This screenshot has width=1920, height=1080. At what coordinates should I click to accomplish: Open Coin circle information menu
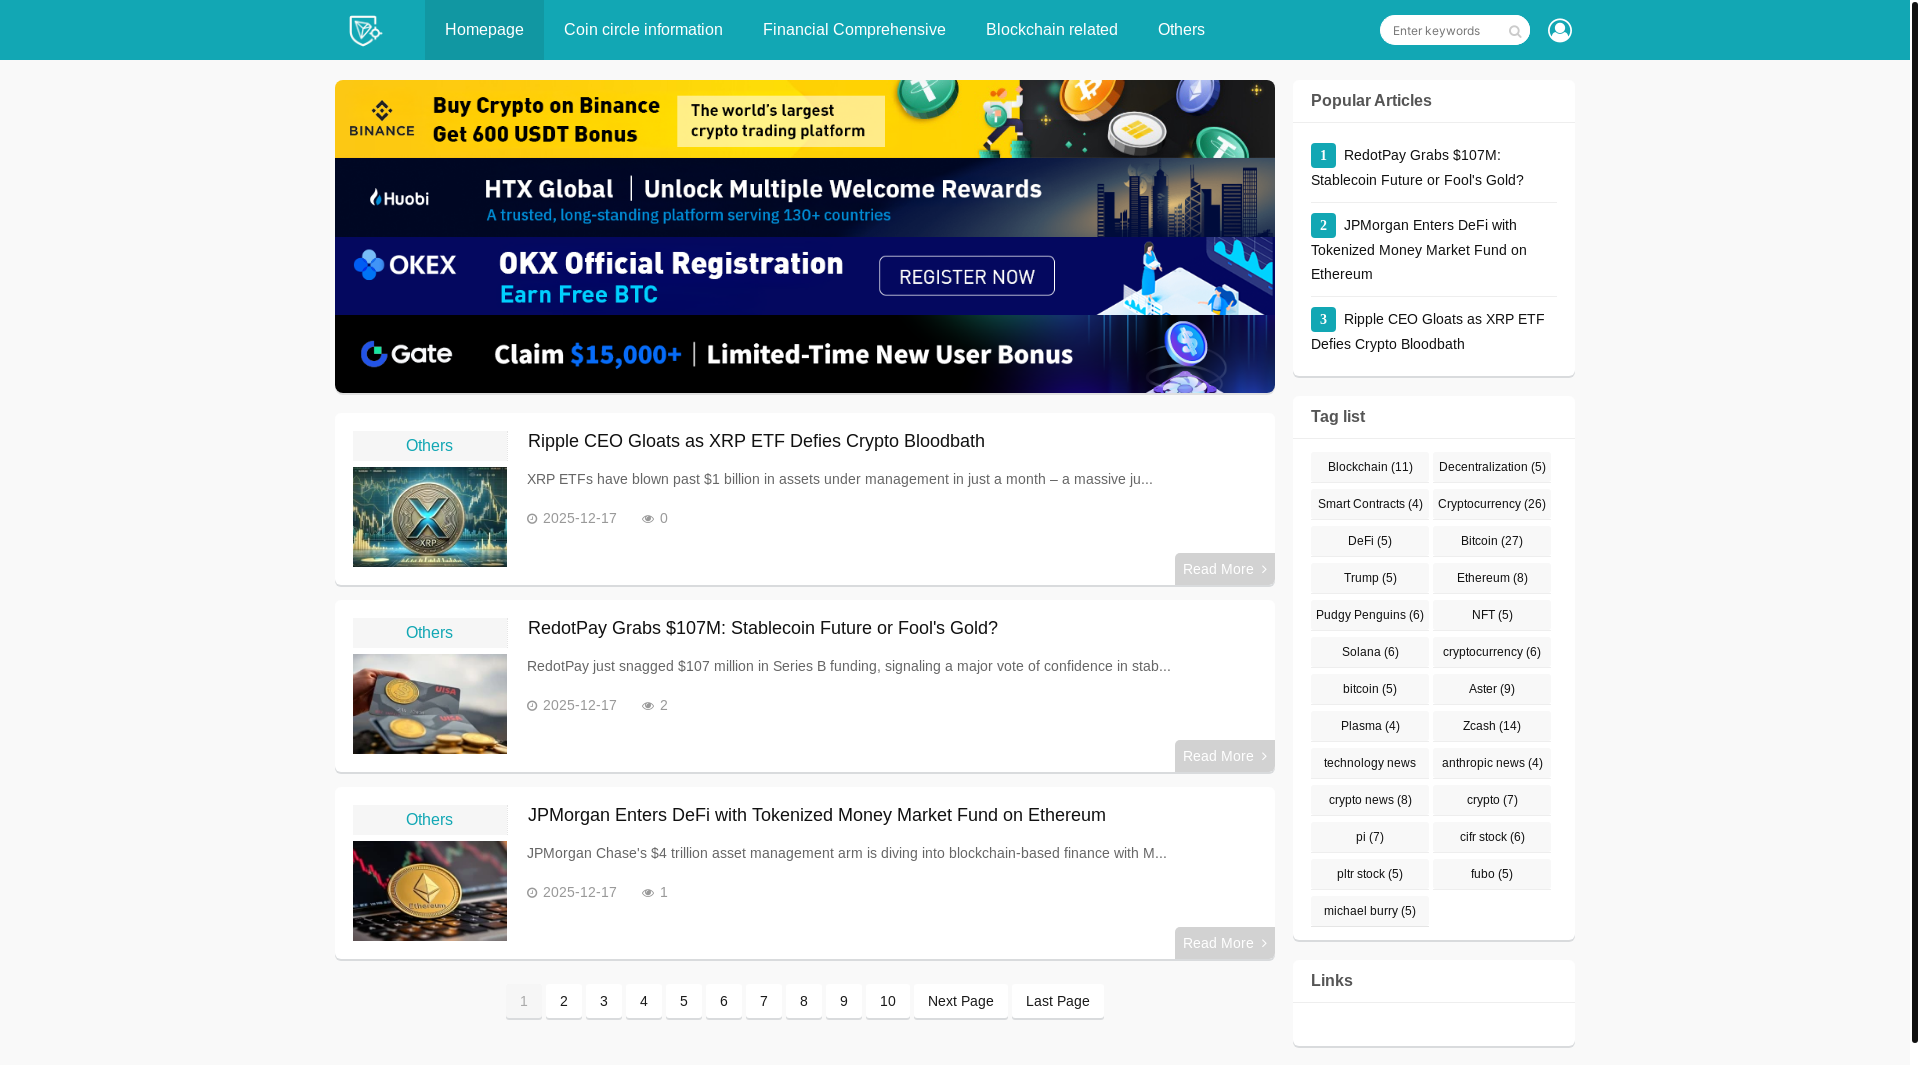[643, 30]
